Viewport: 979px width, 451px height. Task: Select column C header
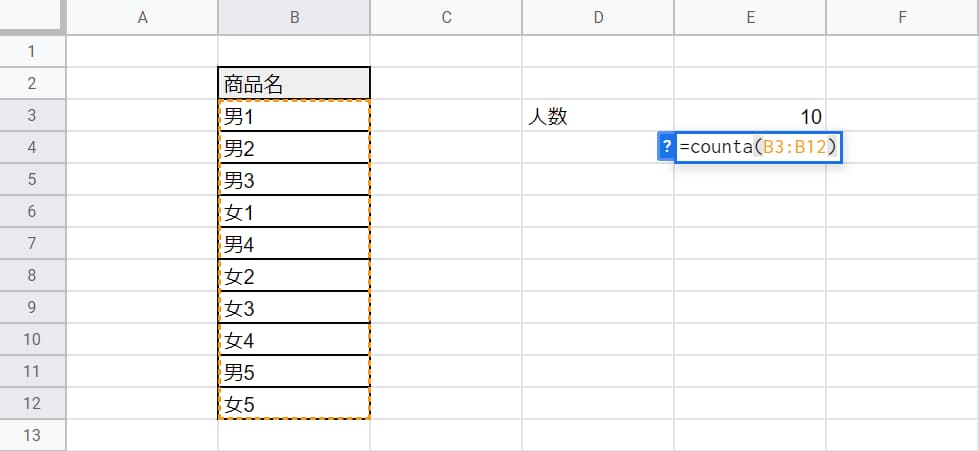[x=446, y=17]
